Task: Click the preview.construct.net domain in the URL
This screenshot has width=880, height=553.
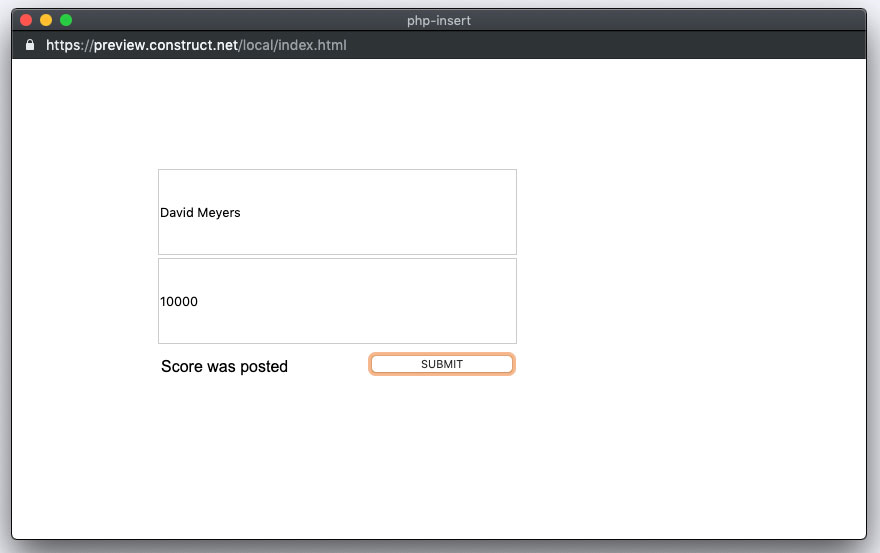Action: (x=166, y=45)
